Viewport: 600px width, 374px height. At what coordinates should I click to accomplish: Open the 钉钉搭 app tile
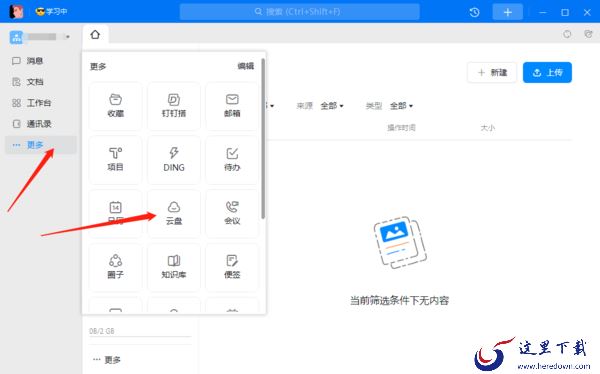[174, 106]
